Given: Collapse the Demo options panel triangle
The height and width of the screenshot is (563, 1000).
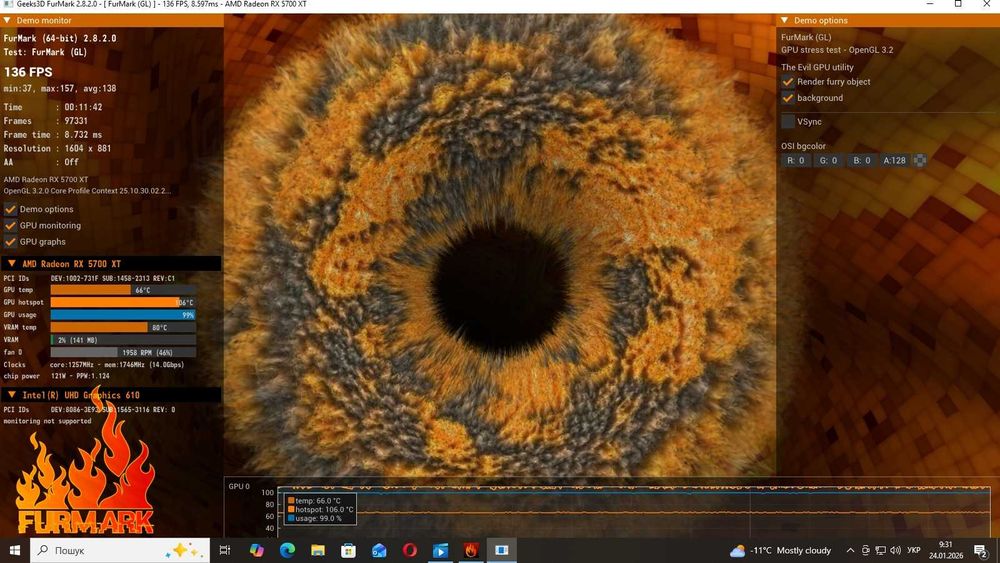Looking at the screenshot, I should click(x=784, y=20).
